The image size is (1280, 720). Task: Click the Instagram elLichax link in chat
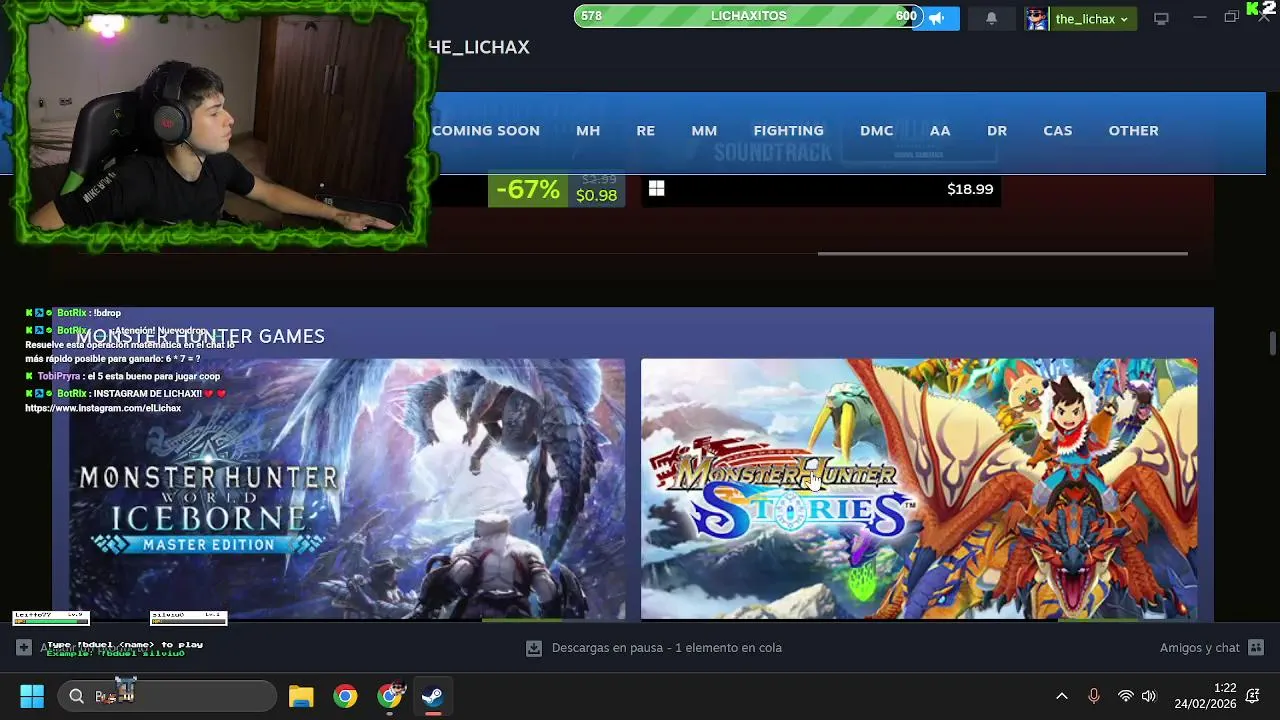click(x=103, y=408)
